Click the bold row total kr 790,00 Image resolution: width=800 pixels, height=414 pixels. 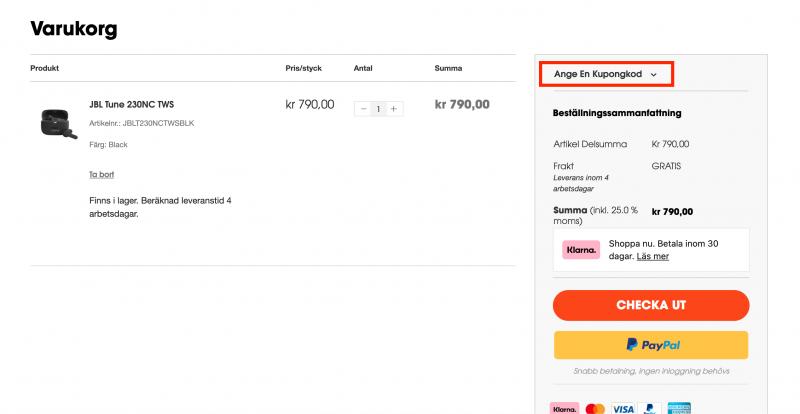[462, 105]
